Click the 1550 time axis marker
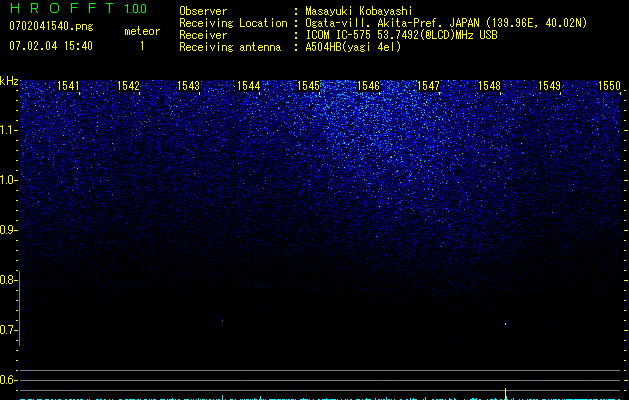This screenshot has height=400, width=629. pos(609,86)
